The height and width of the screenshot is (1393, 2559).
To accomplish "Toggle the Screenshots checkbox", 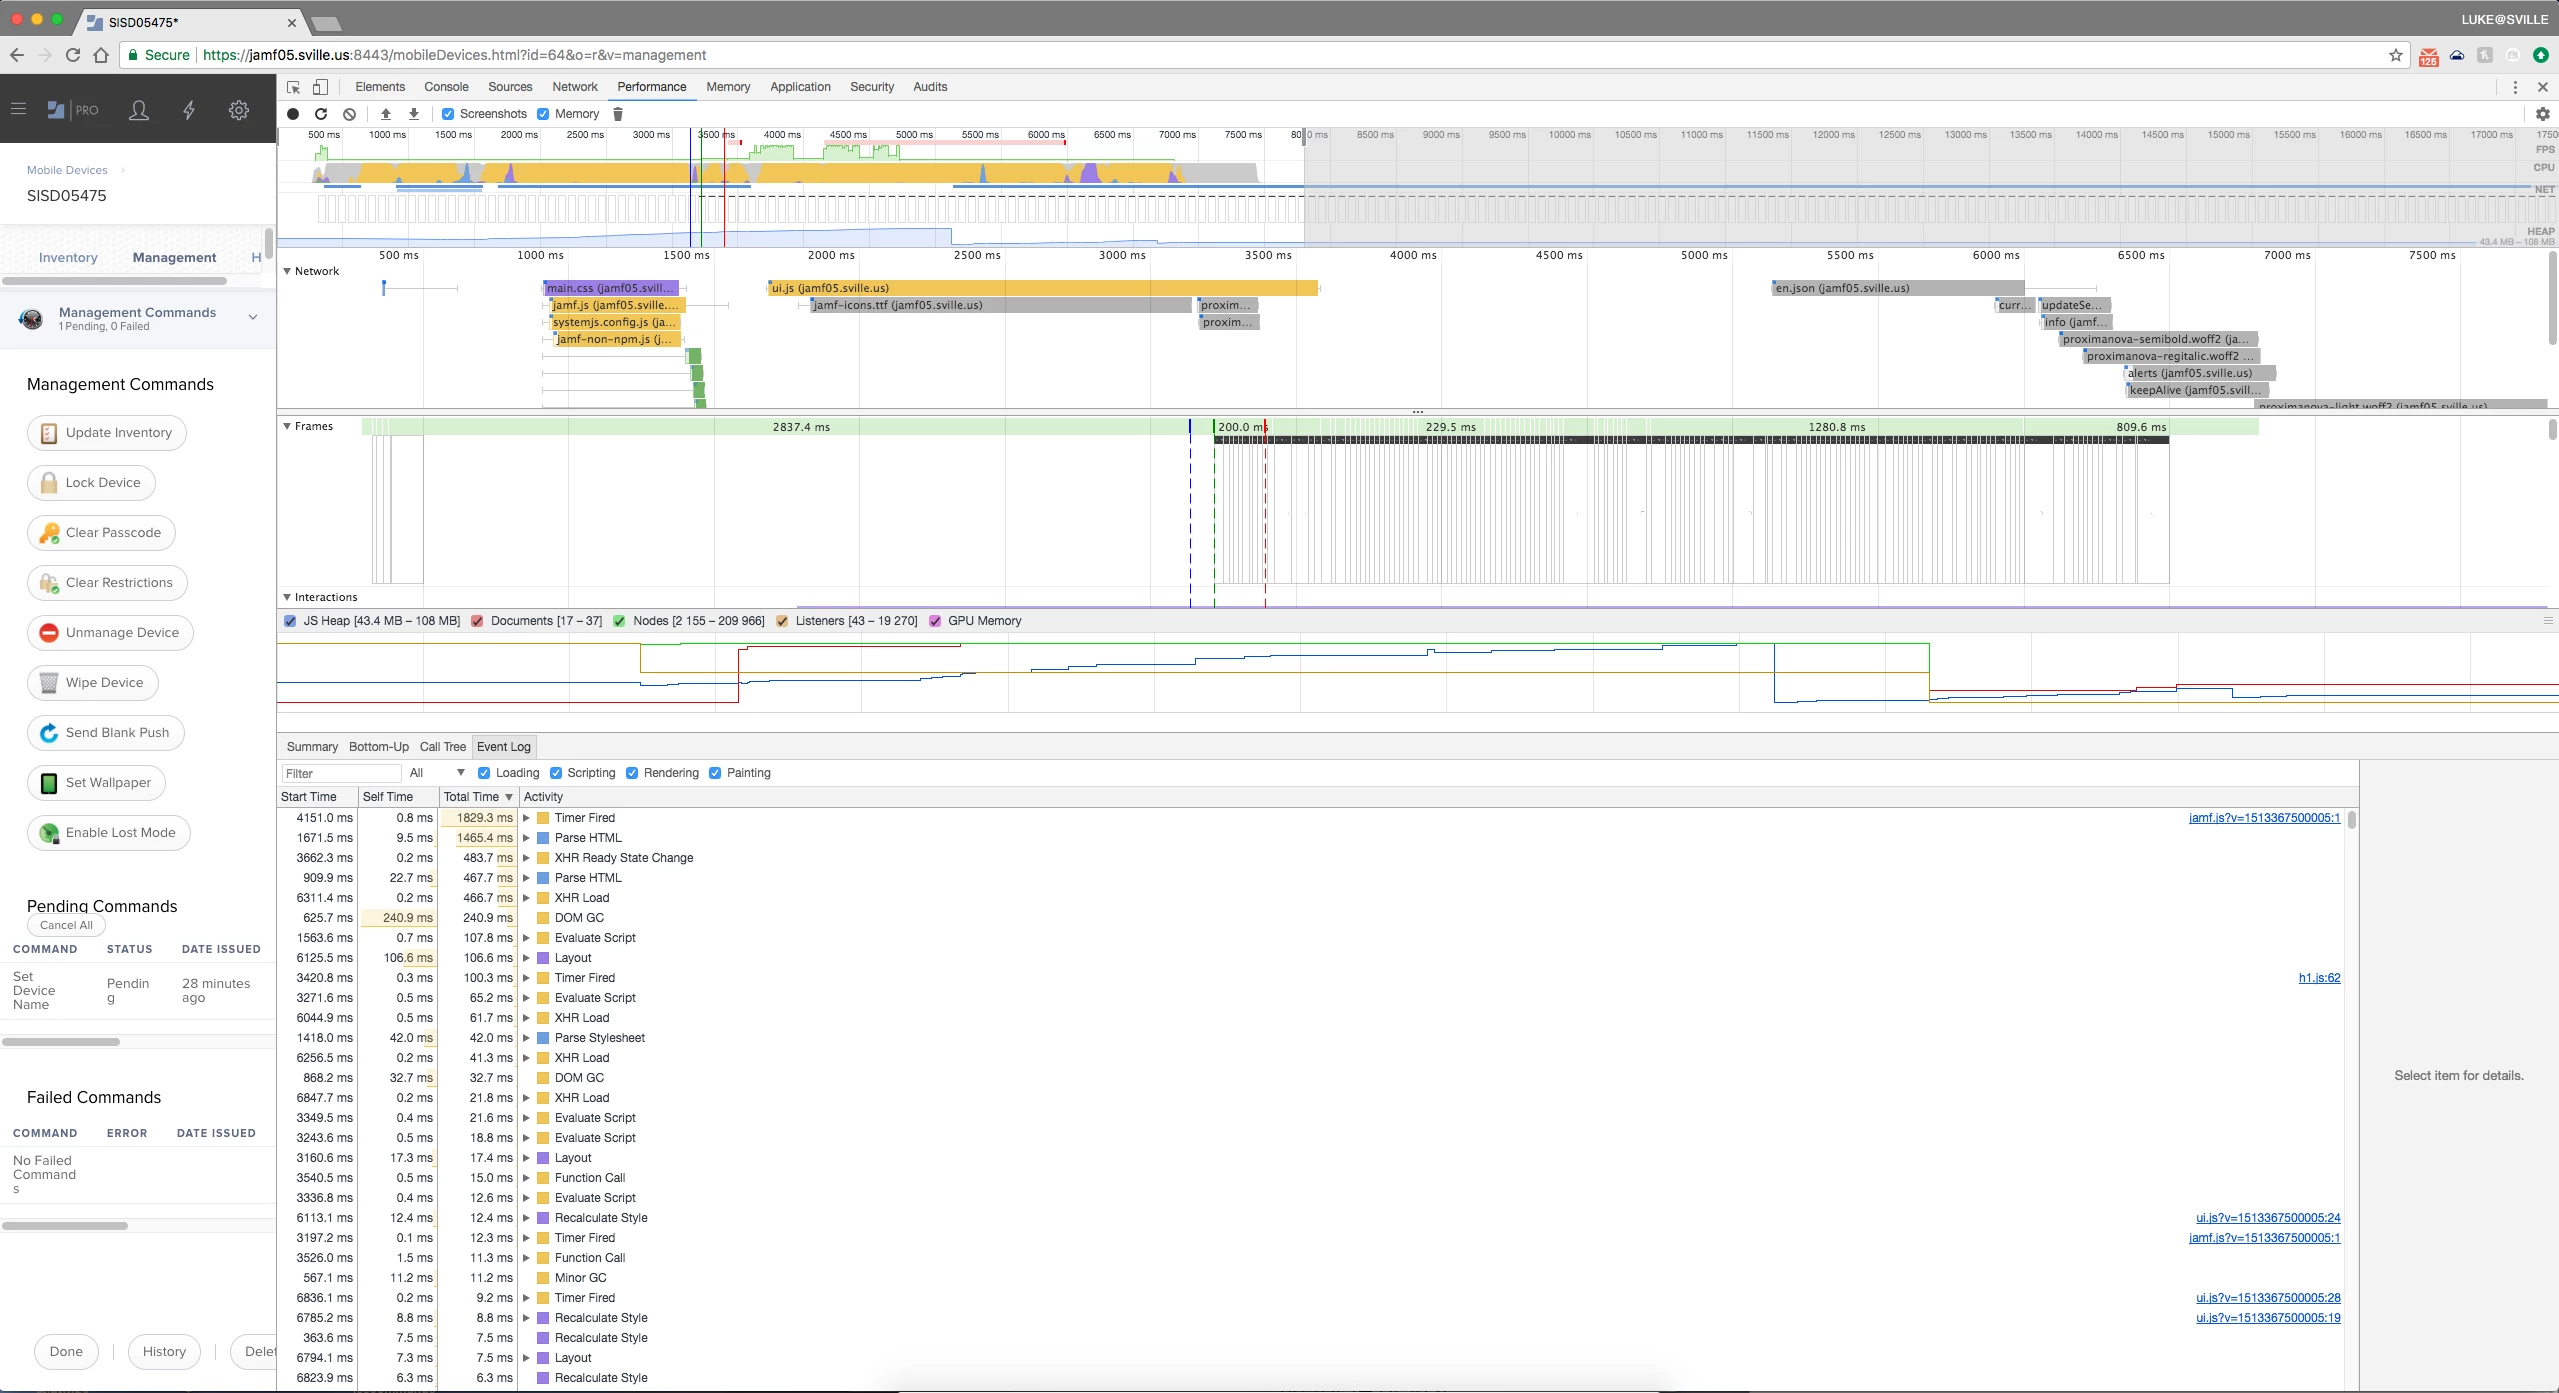I will [x=448, y=114].
